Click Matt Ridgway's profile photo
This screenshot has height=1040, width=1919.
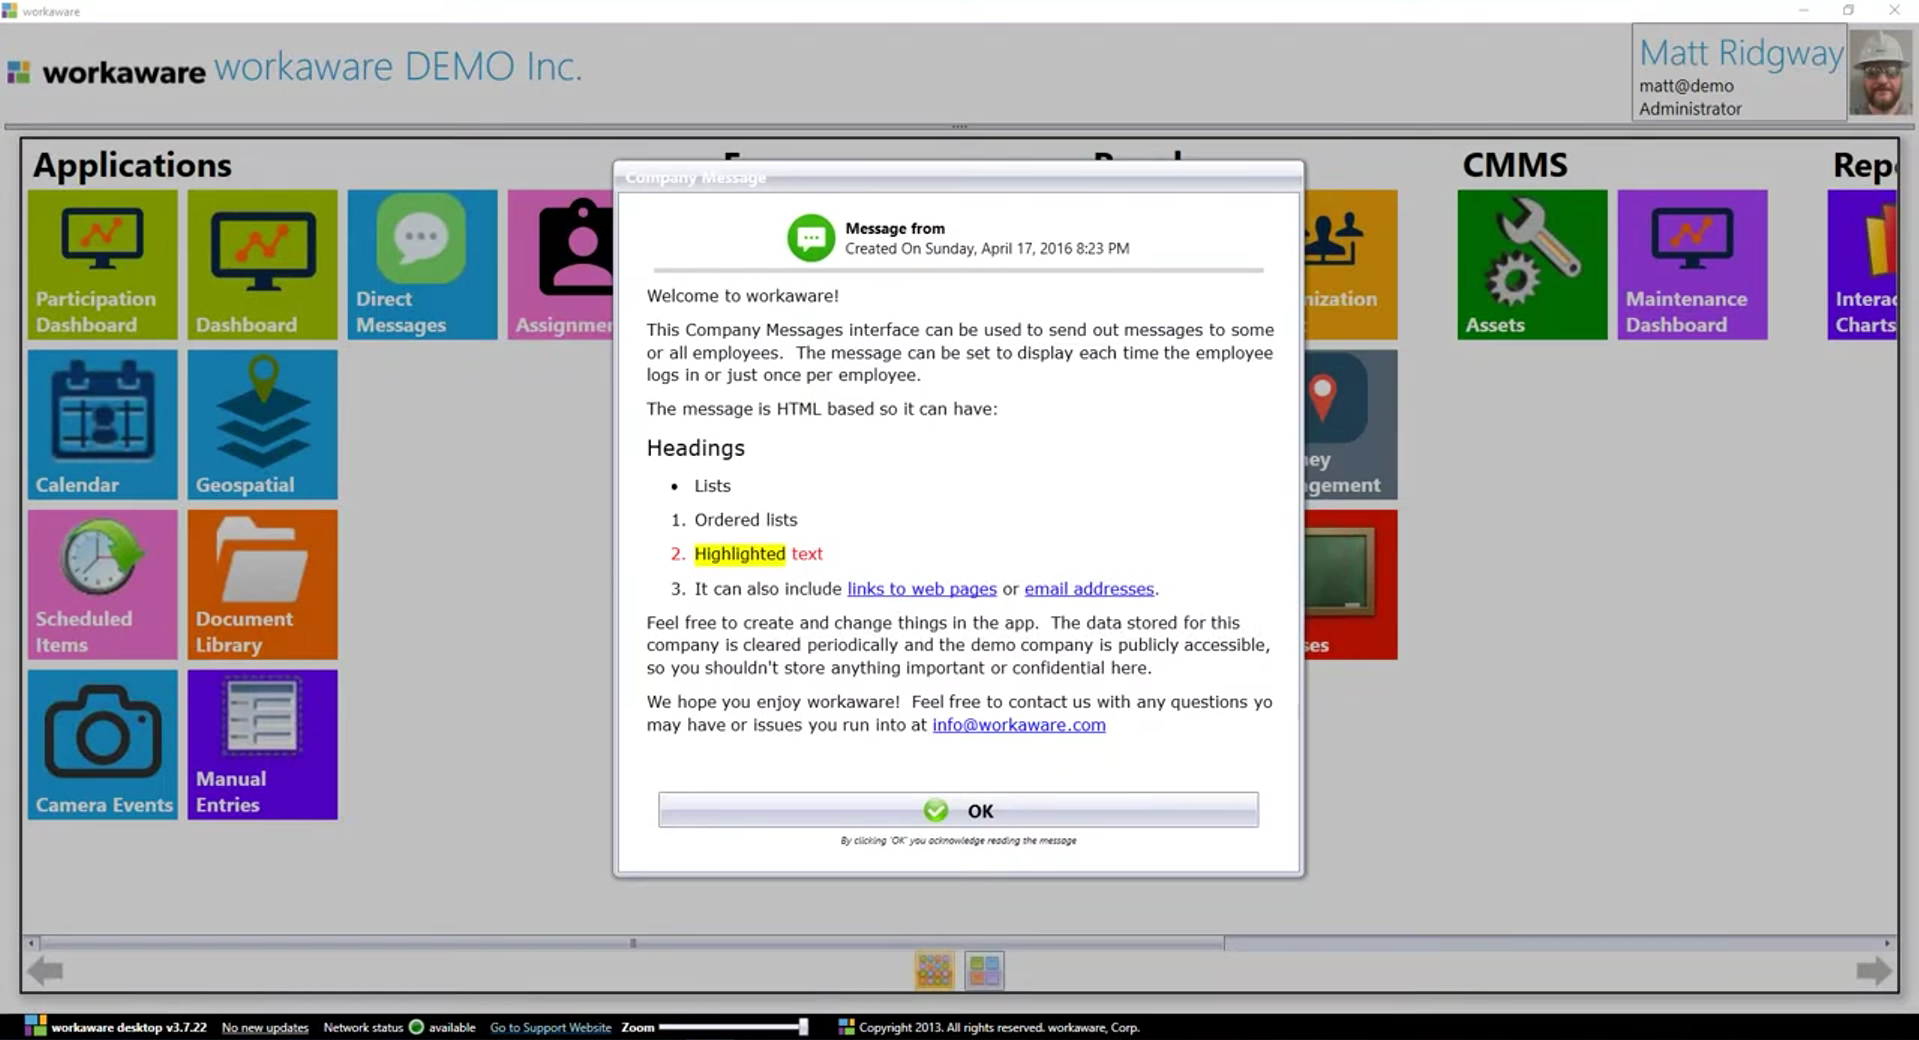(x=1880, y=72)
